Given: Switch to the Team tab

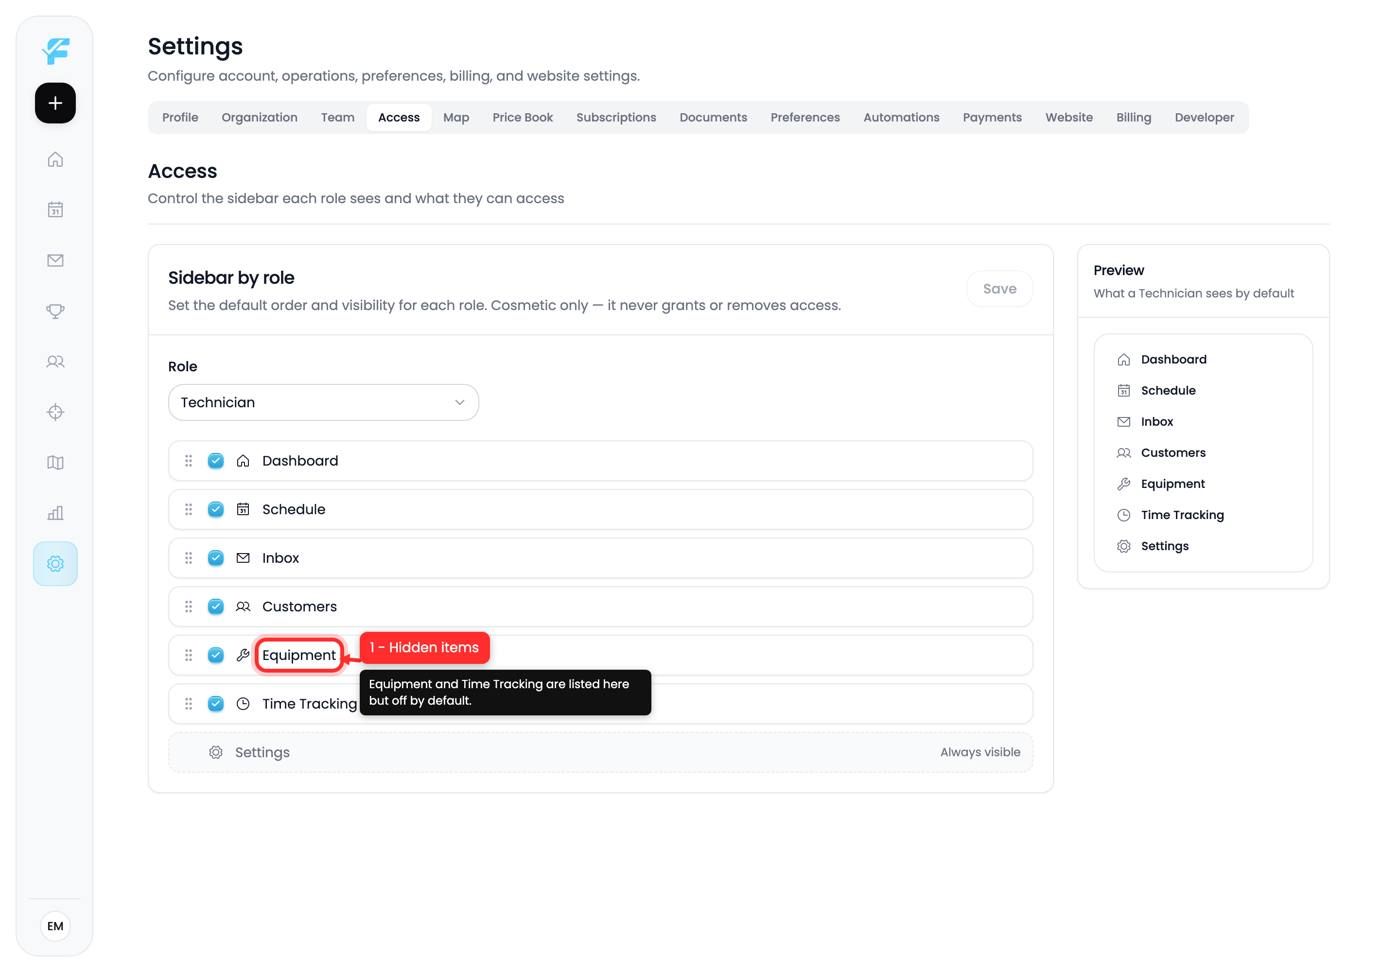Looking at the screenshot, I should [x=338, y=117].
